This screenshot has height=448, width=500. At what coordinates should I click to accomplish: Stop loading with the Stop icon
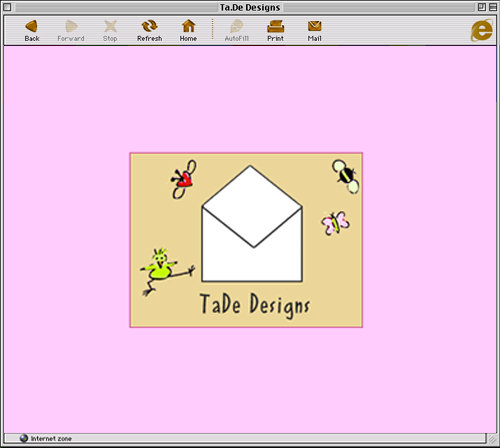[110, 30]
